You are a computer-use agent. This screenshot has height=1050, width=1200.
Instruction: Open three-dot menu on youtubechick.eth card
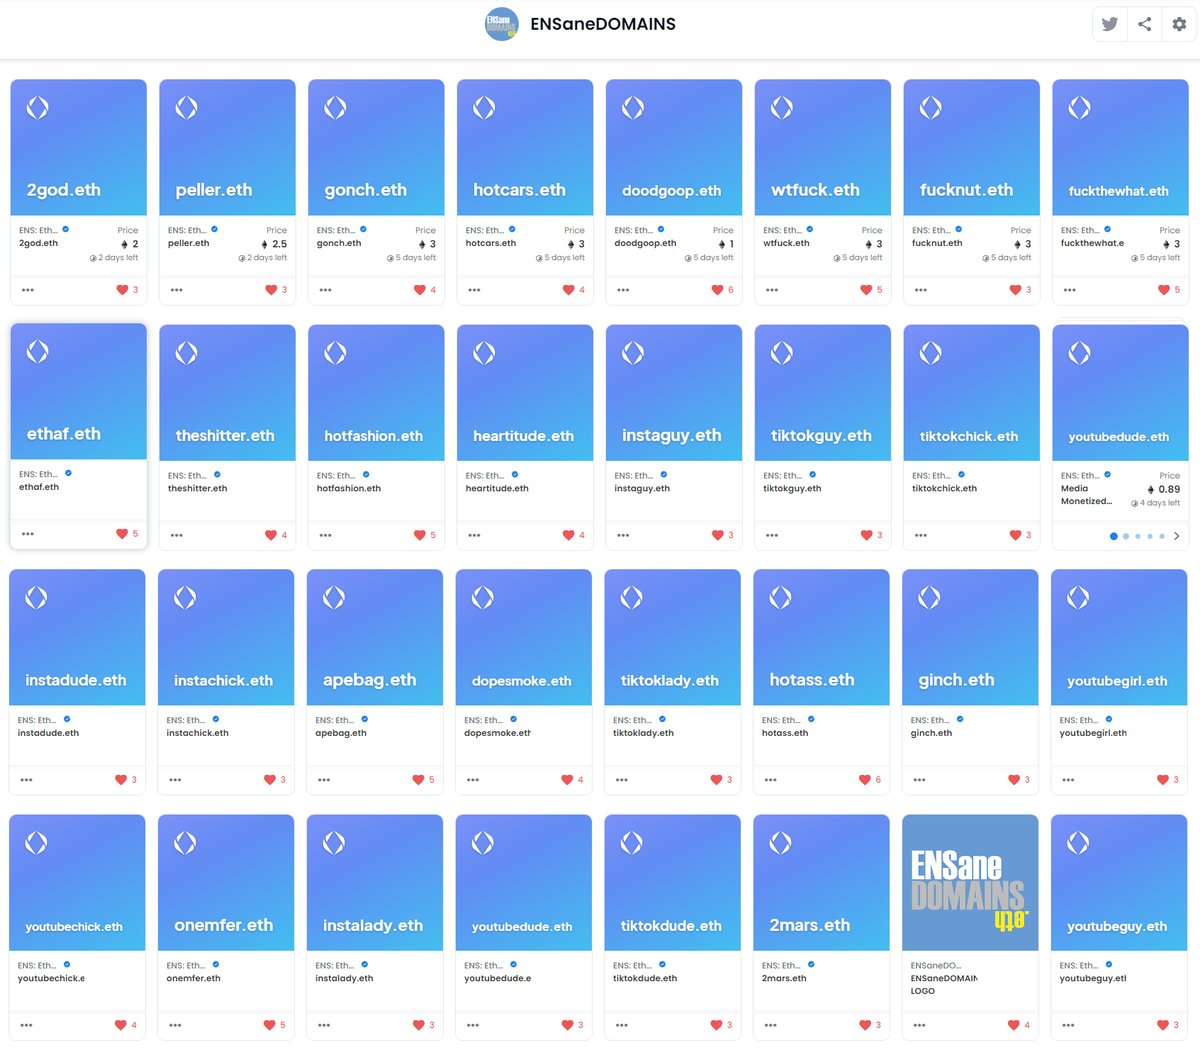(x=27, y=1025)
